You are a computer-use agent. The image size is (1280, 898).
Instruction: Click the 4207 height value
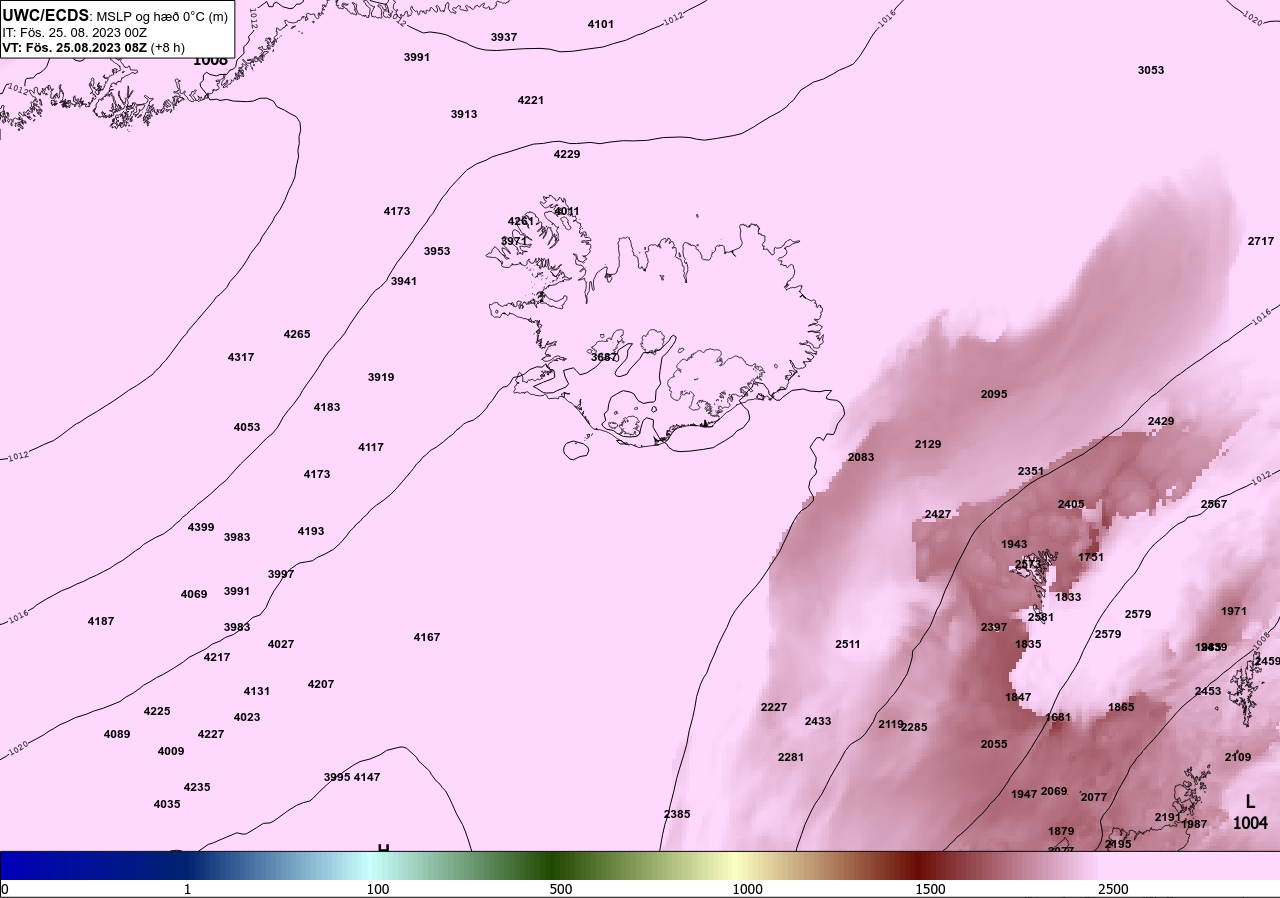point(321,684)
